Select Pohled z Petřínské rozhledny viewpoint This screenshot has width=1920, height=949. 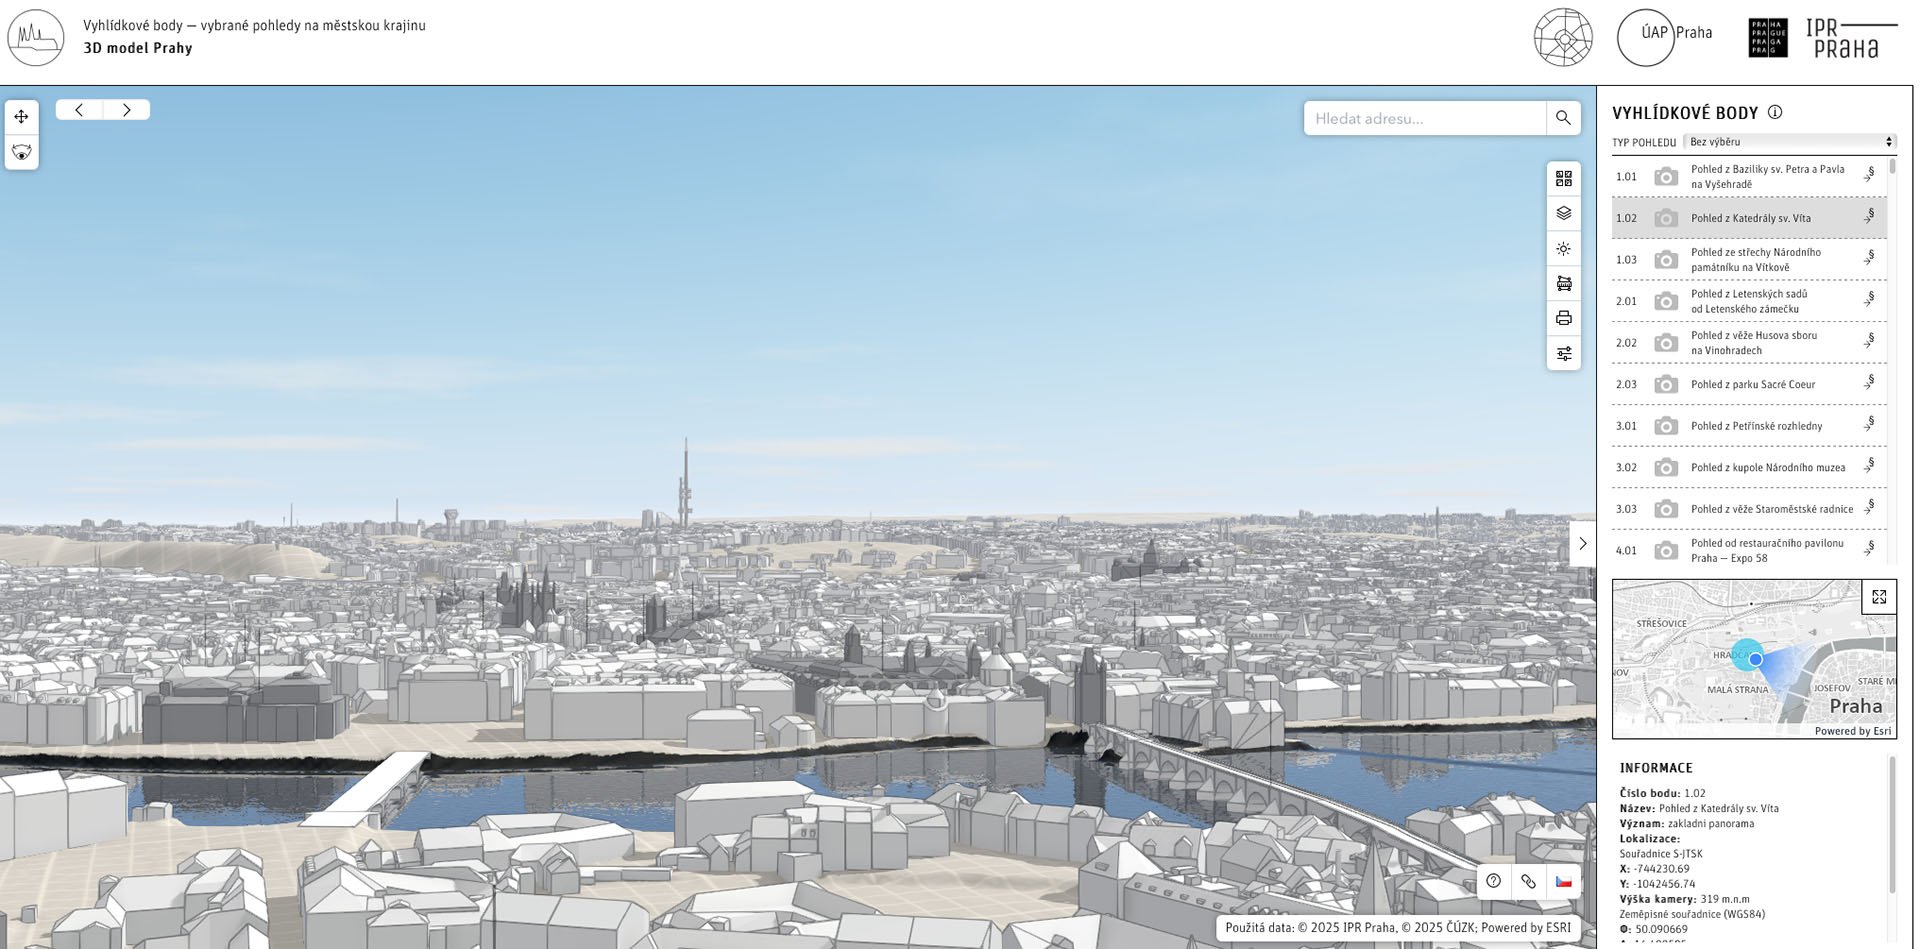1749,426
